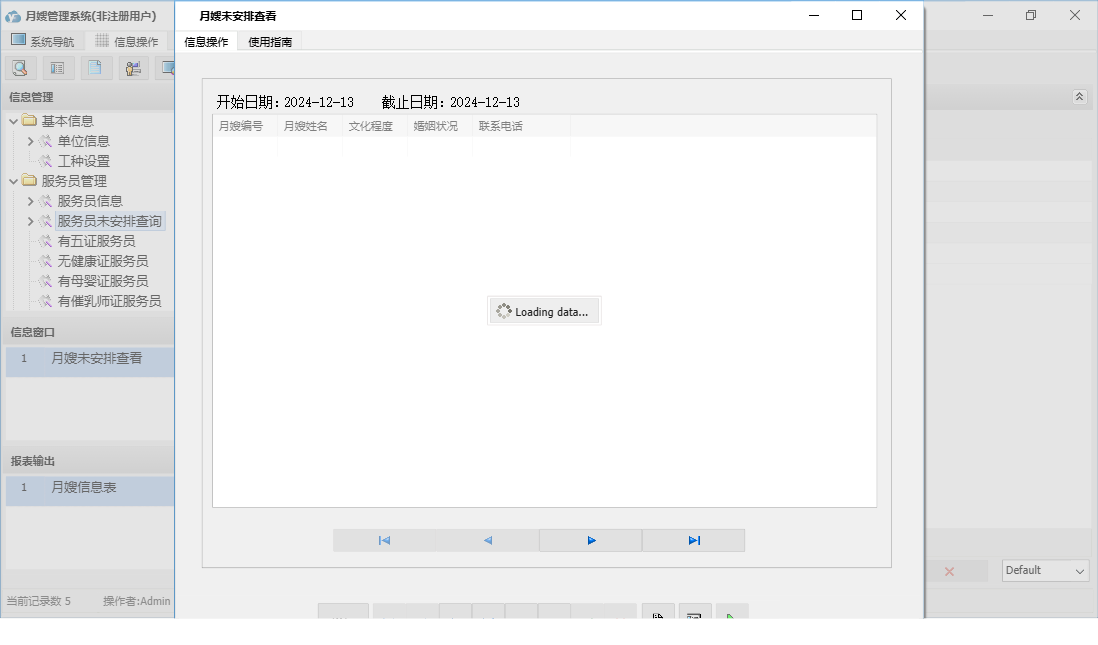Jump to the last page of records
Viewport: 1098px width, 645px height.
694,540
